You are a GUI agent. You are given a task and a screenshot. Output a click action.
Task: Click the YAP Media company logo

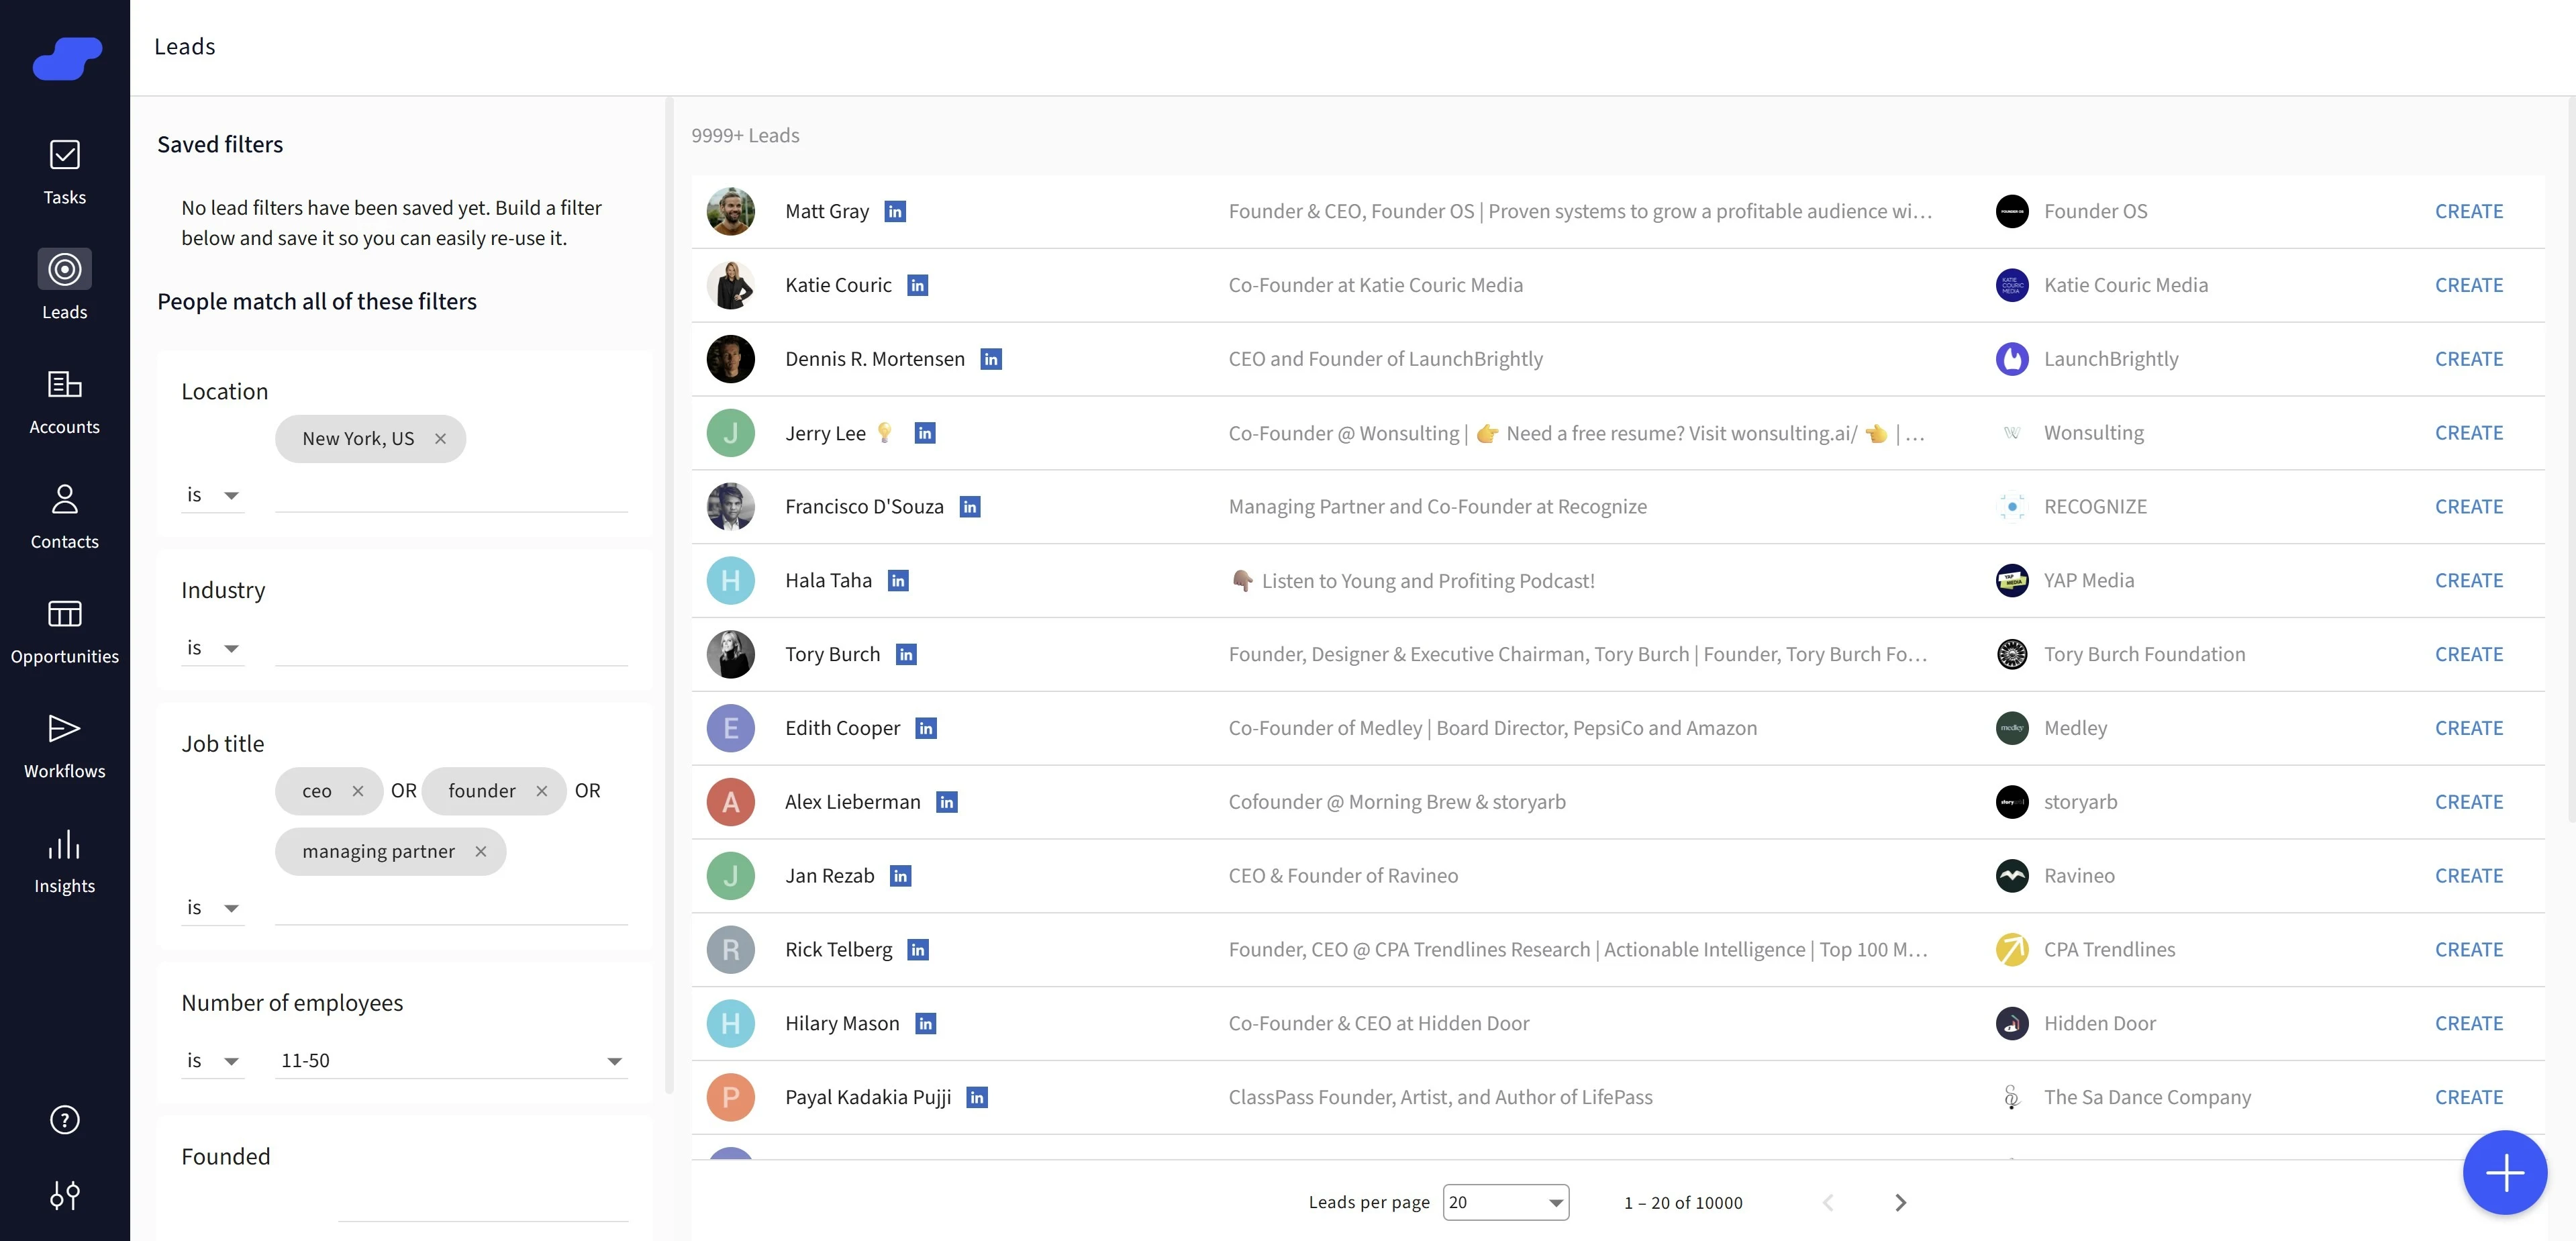tap(2012, 581)
